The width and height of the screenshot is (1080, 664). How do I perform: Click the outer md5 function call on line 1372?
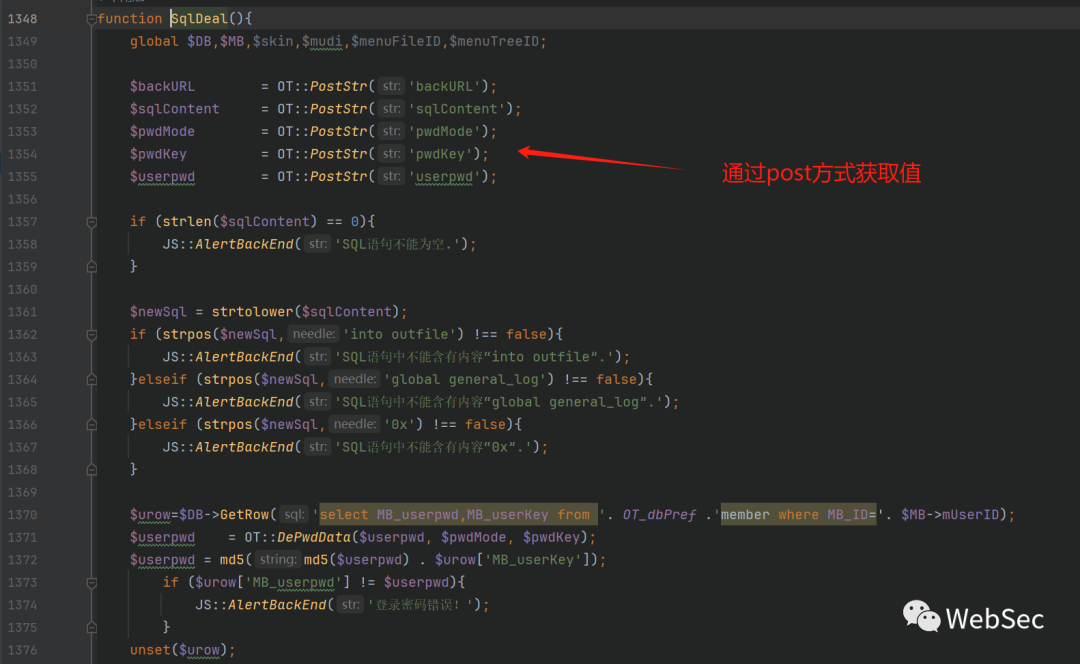(232, 560)
